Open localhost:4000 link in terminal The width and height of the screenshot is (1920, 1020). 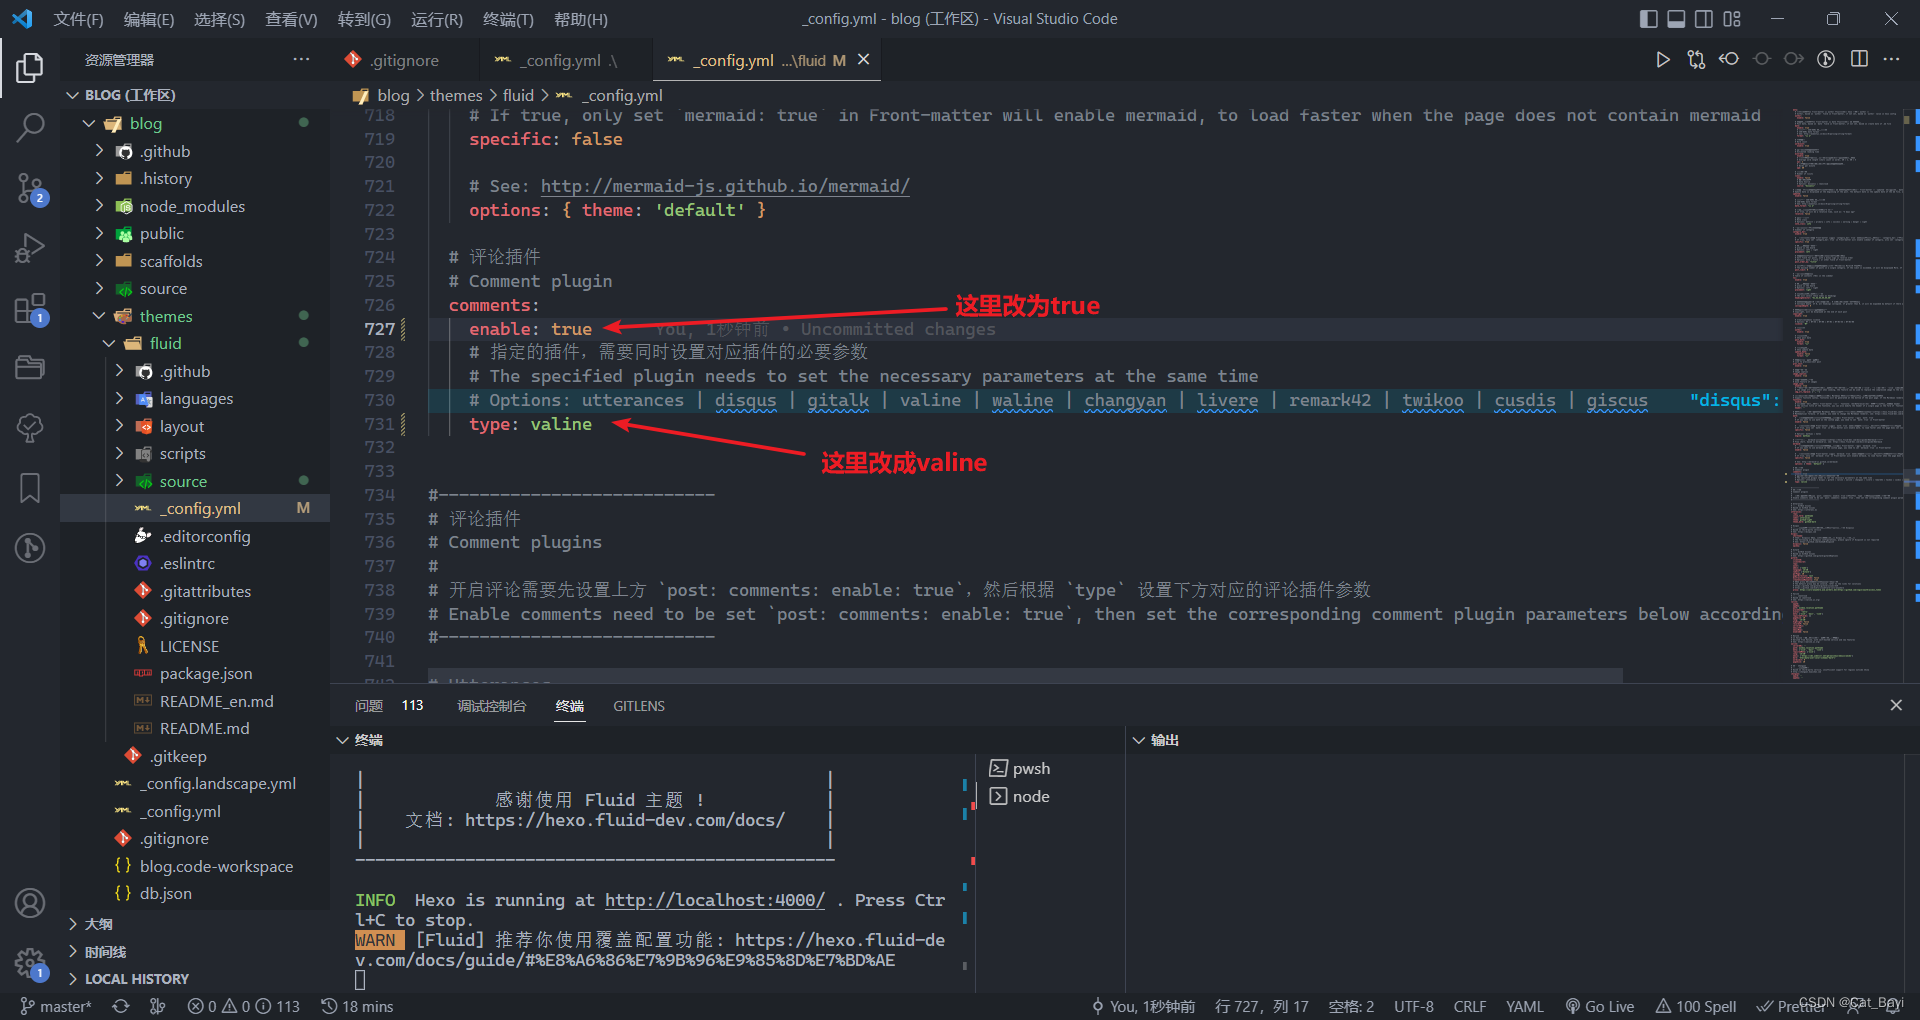(715, 900)
